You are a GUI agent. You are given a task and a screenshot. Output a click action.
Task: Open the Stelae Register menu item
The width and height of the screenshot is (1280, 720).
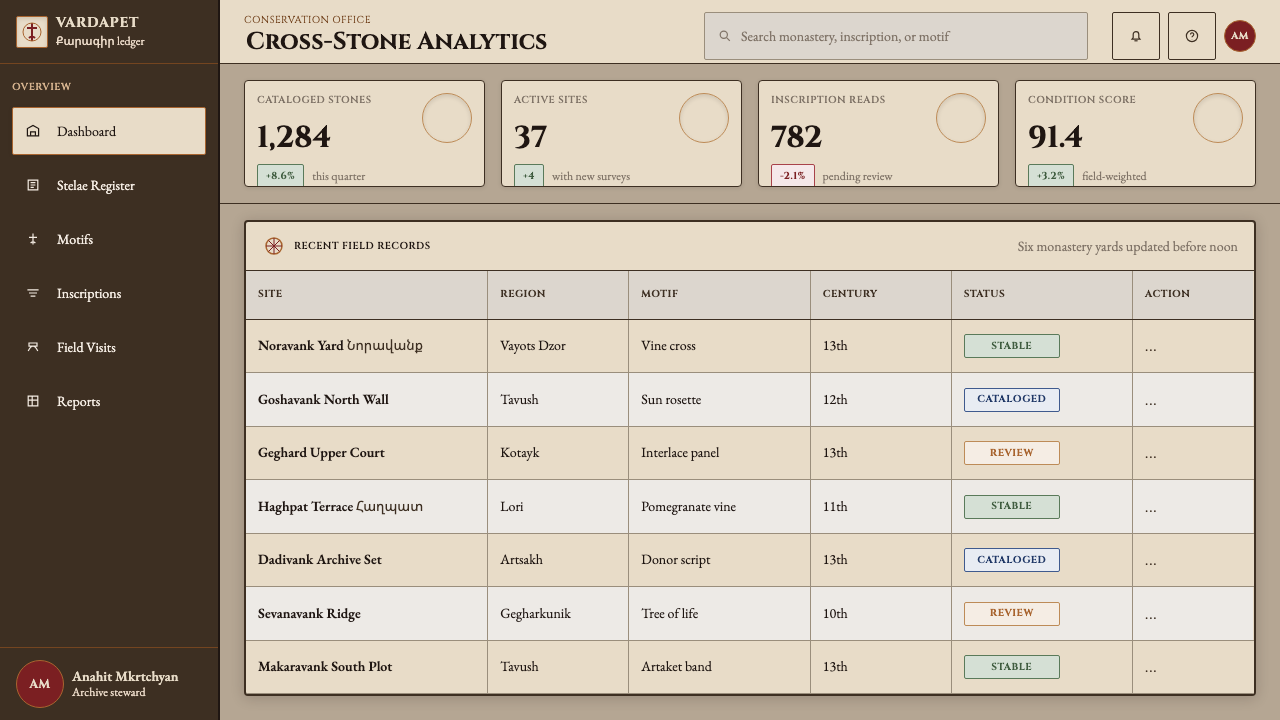(109, 185)
